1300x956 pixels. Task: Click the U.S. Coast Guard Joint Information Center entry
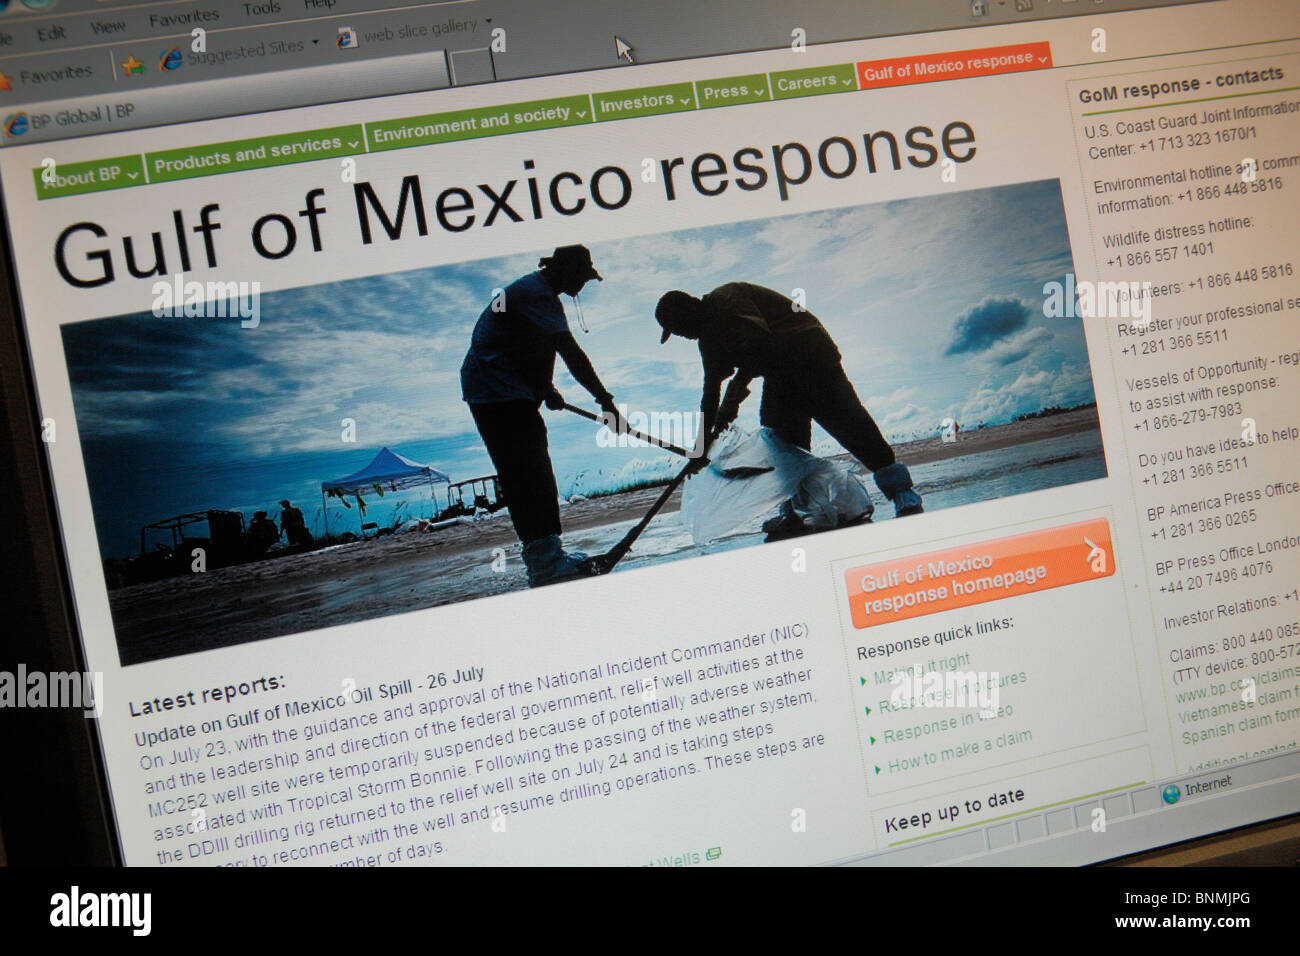tap(1192, 130)
